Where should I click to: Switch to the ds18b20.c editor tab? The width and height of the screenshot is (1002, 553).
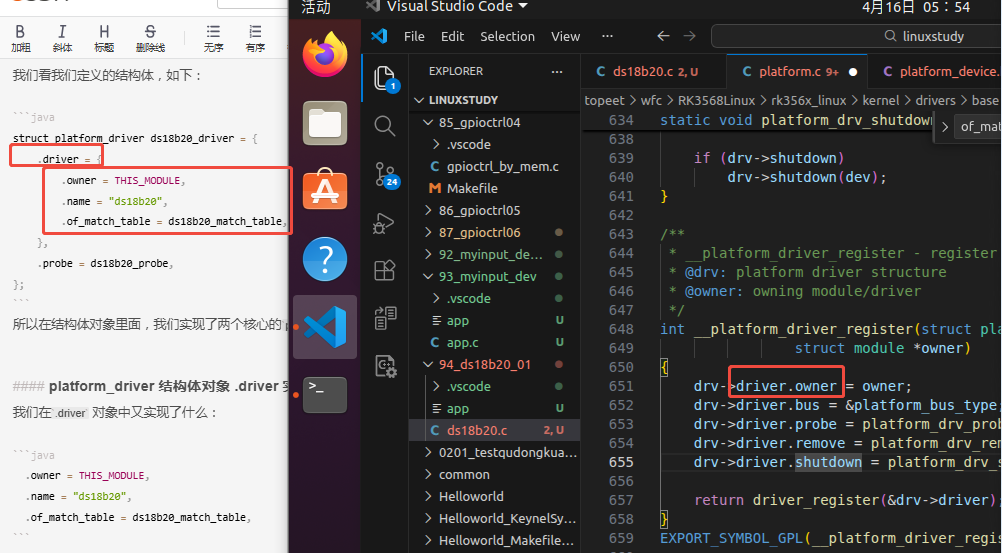(653, 72)
